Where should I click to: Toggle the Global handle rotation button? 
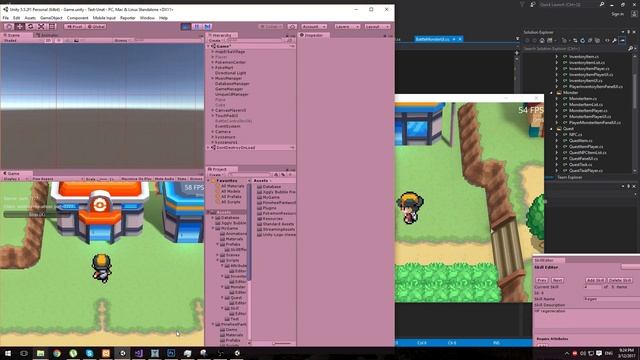(x=96, y=27)
